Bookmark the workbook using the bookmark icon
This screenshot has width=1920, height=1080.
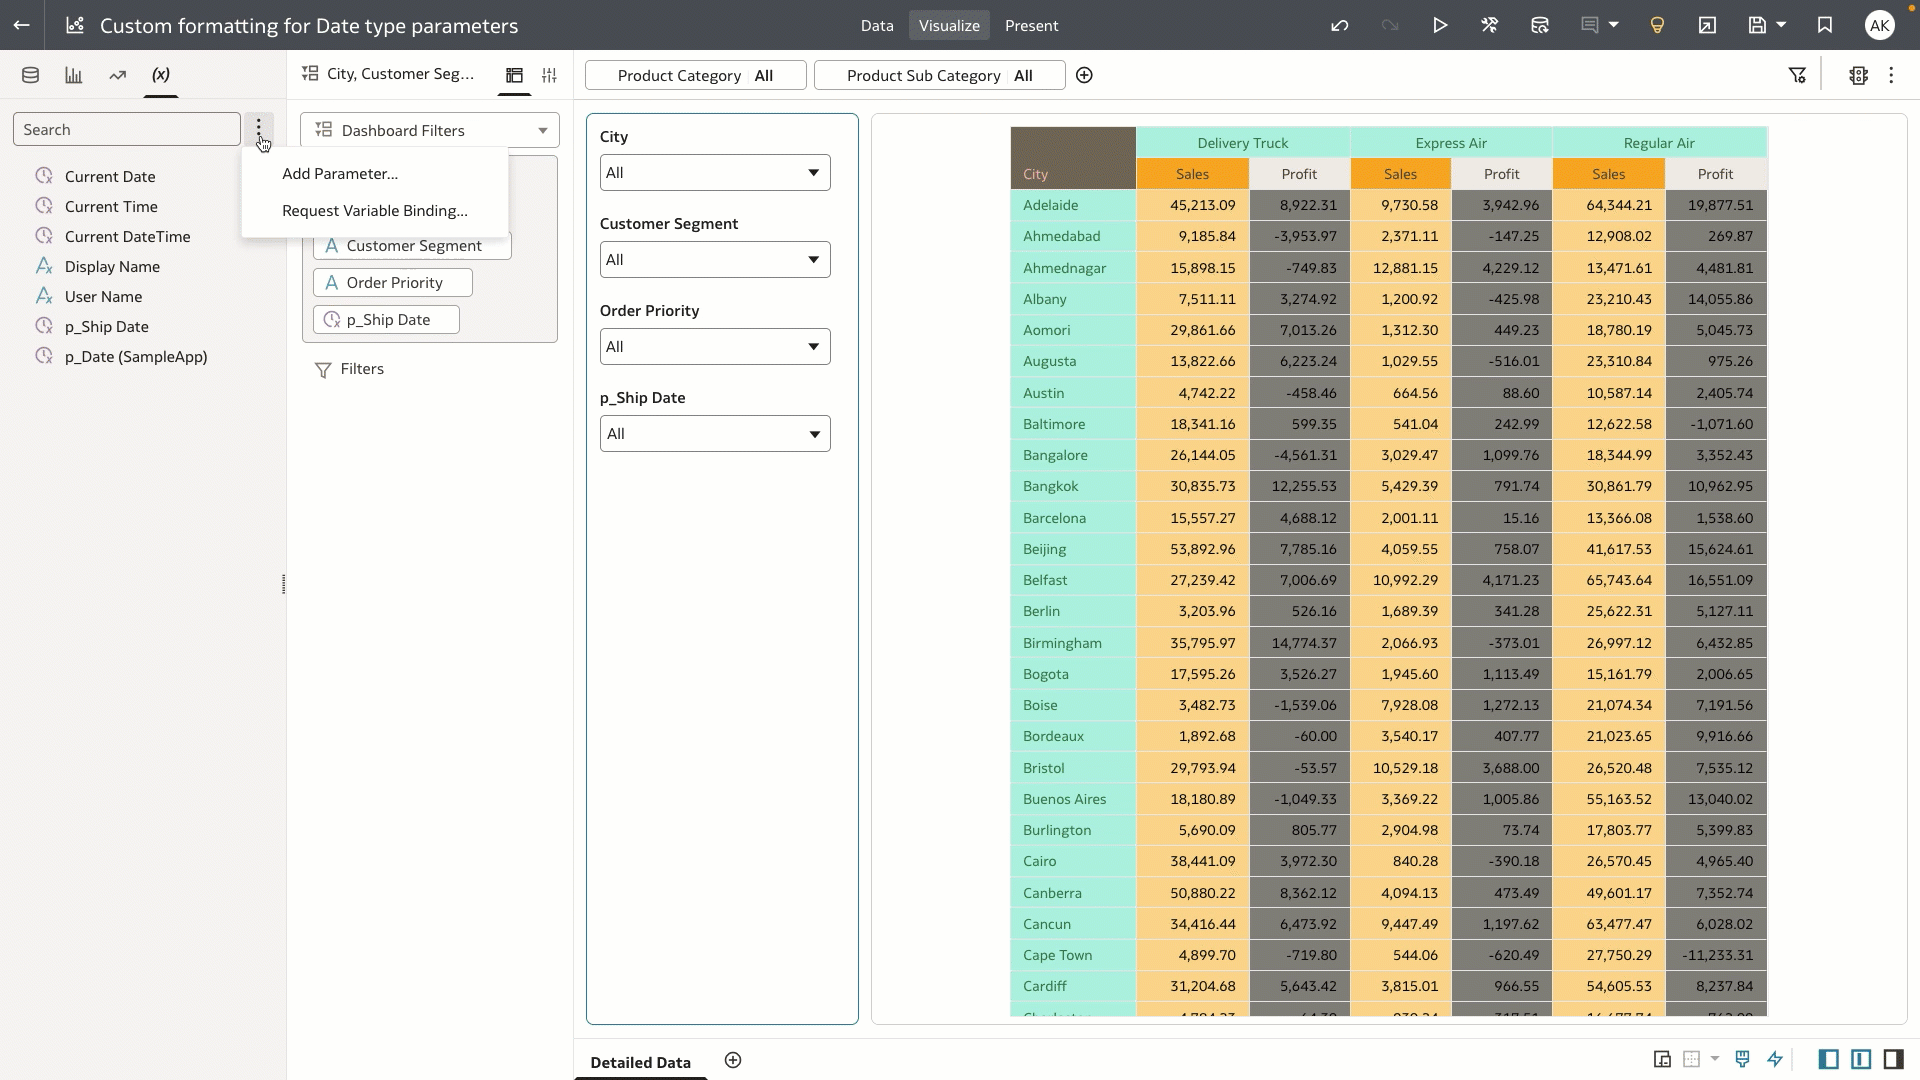coord(1824,25)
